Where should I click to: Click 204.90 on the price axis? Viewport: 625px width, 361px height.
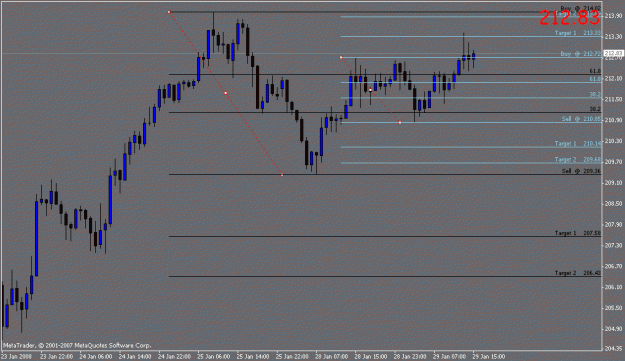(613, 329)
